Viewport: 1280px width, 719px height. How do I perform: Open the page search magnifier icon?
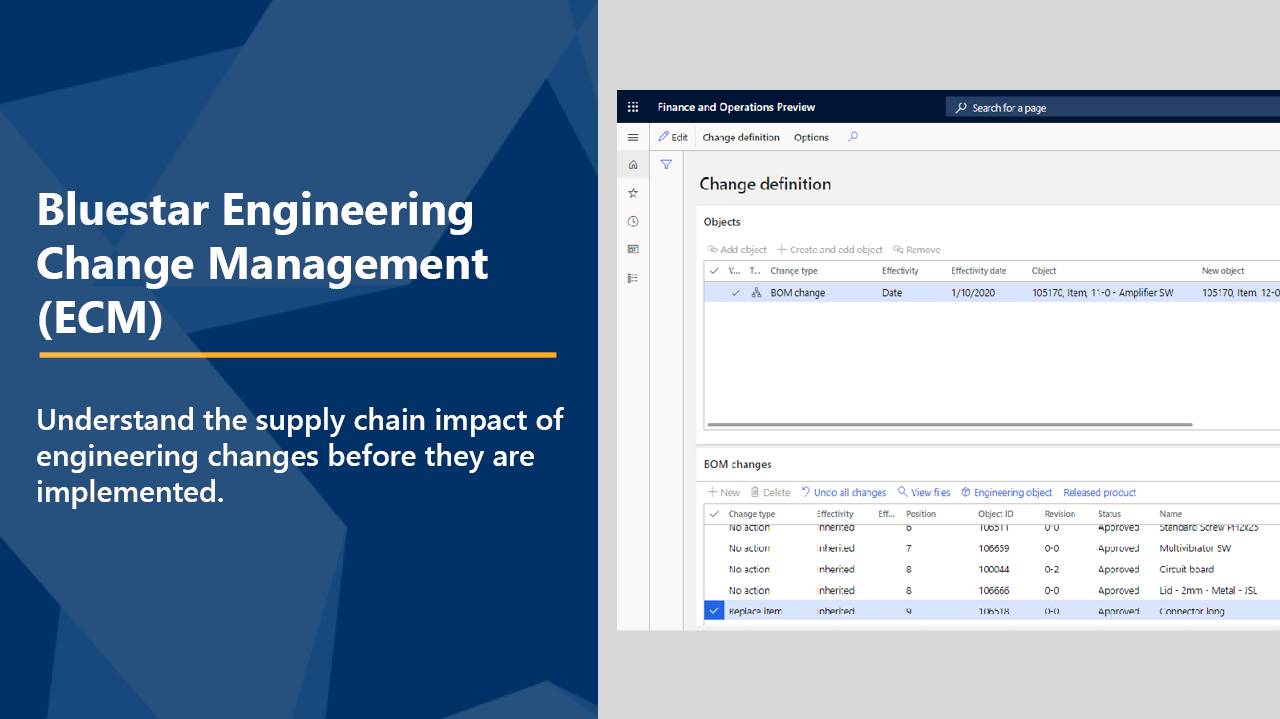pyautogui.click(x=853, y=136)
